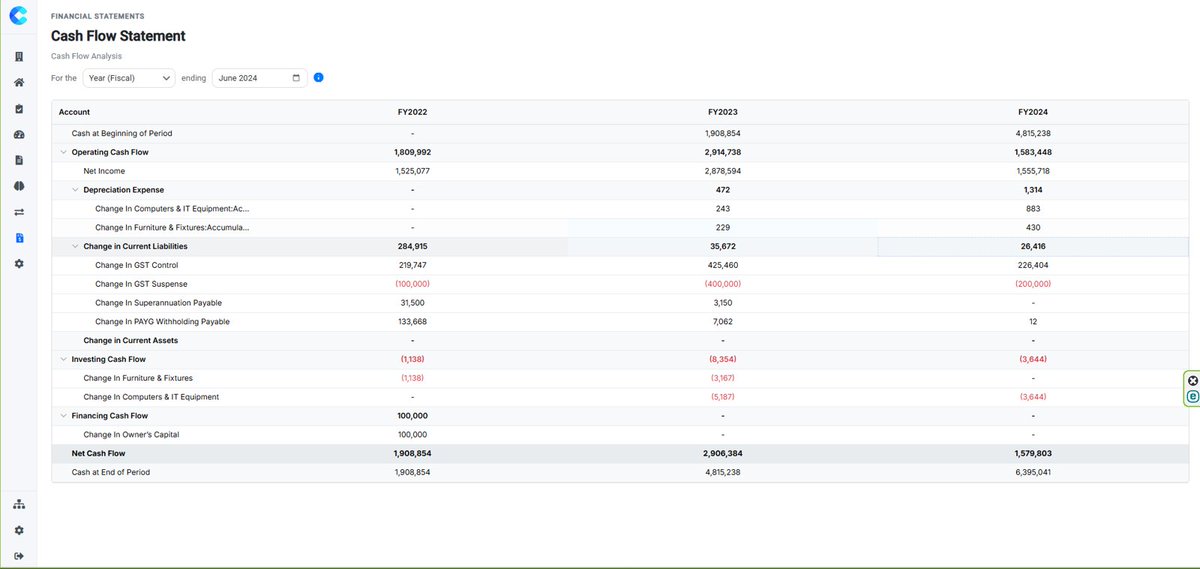
Task: Open the building icon in sidebar
Action: 18,57
